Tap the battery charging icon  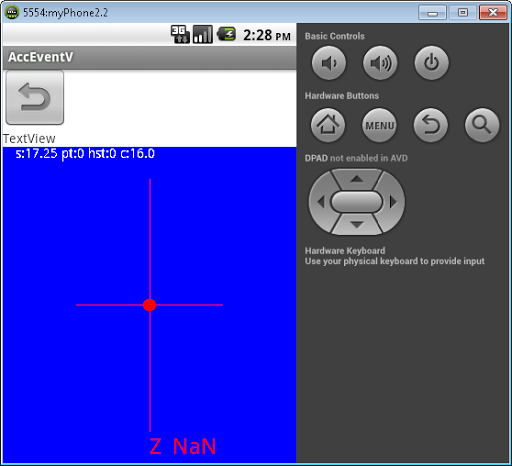(x=226, y=34)
